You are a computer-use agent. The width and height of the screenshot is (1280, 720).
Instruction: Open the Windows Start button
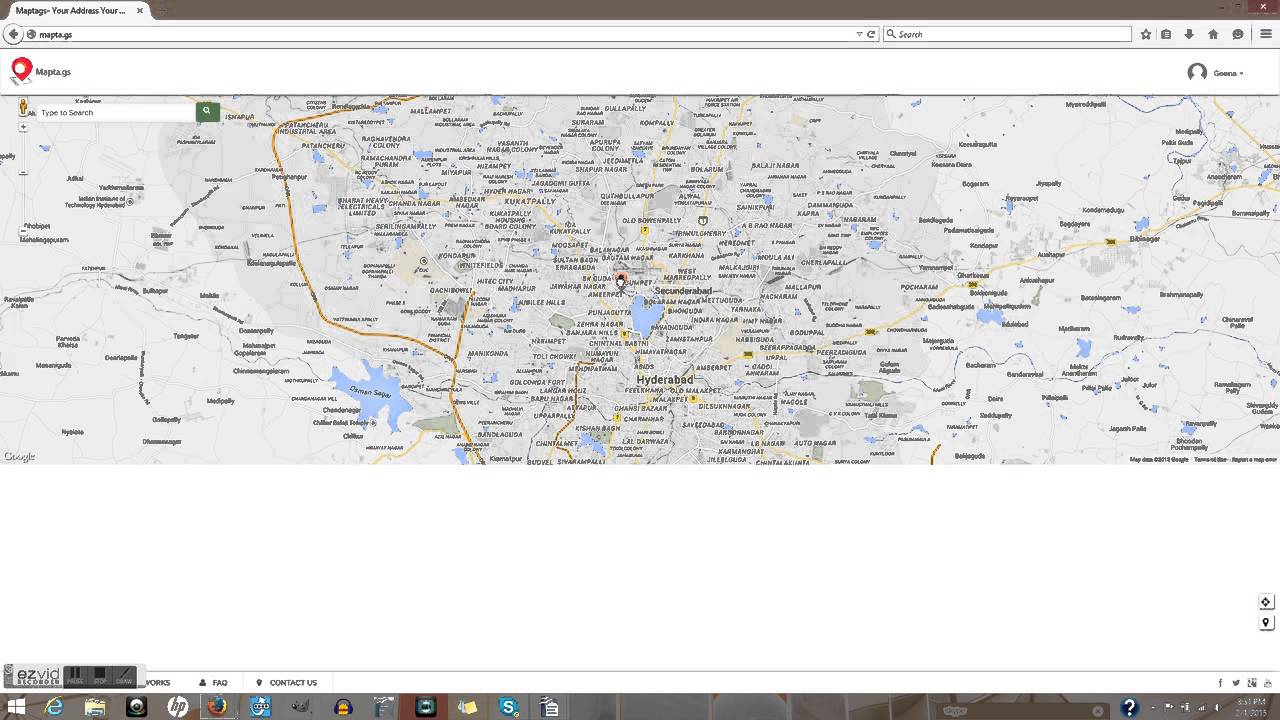tap(17, 707)
